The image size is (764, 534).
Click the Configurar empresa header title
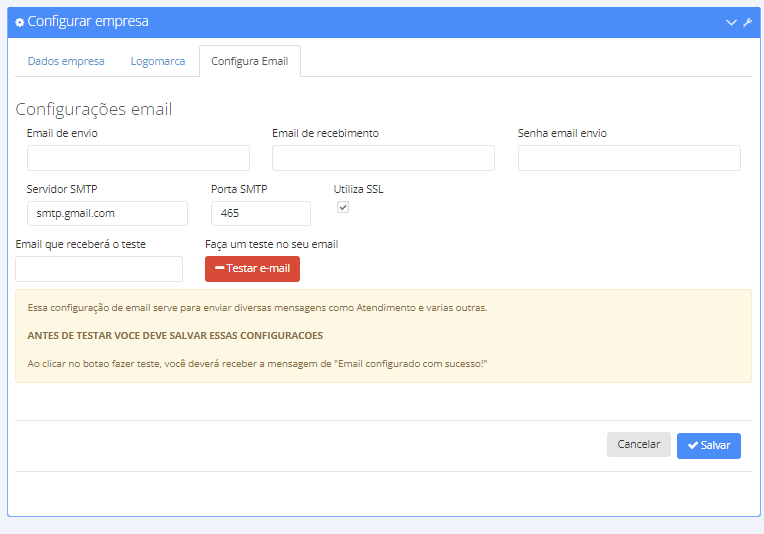pyautogui.click(x=88, y=22)
